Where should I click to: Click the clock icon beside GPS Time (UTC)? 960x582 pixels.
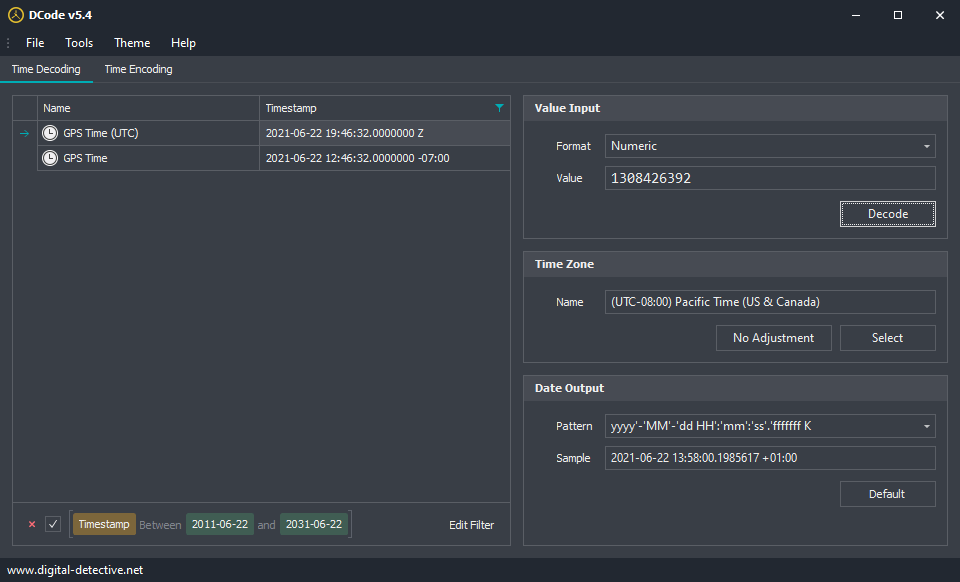tap(50, 133)
